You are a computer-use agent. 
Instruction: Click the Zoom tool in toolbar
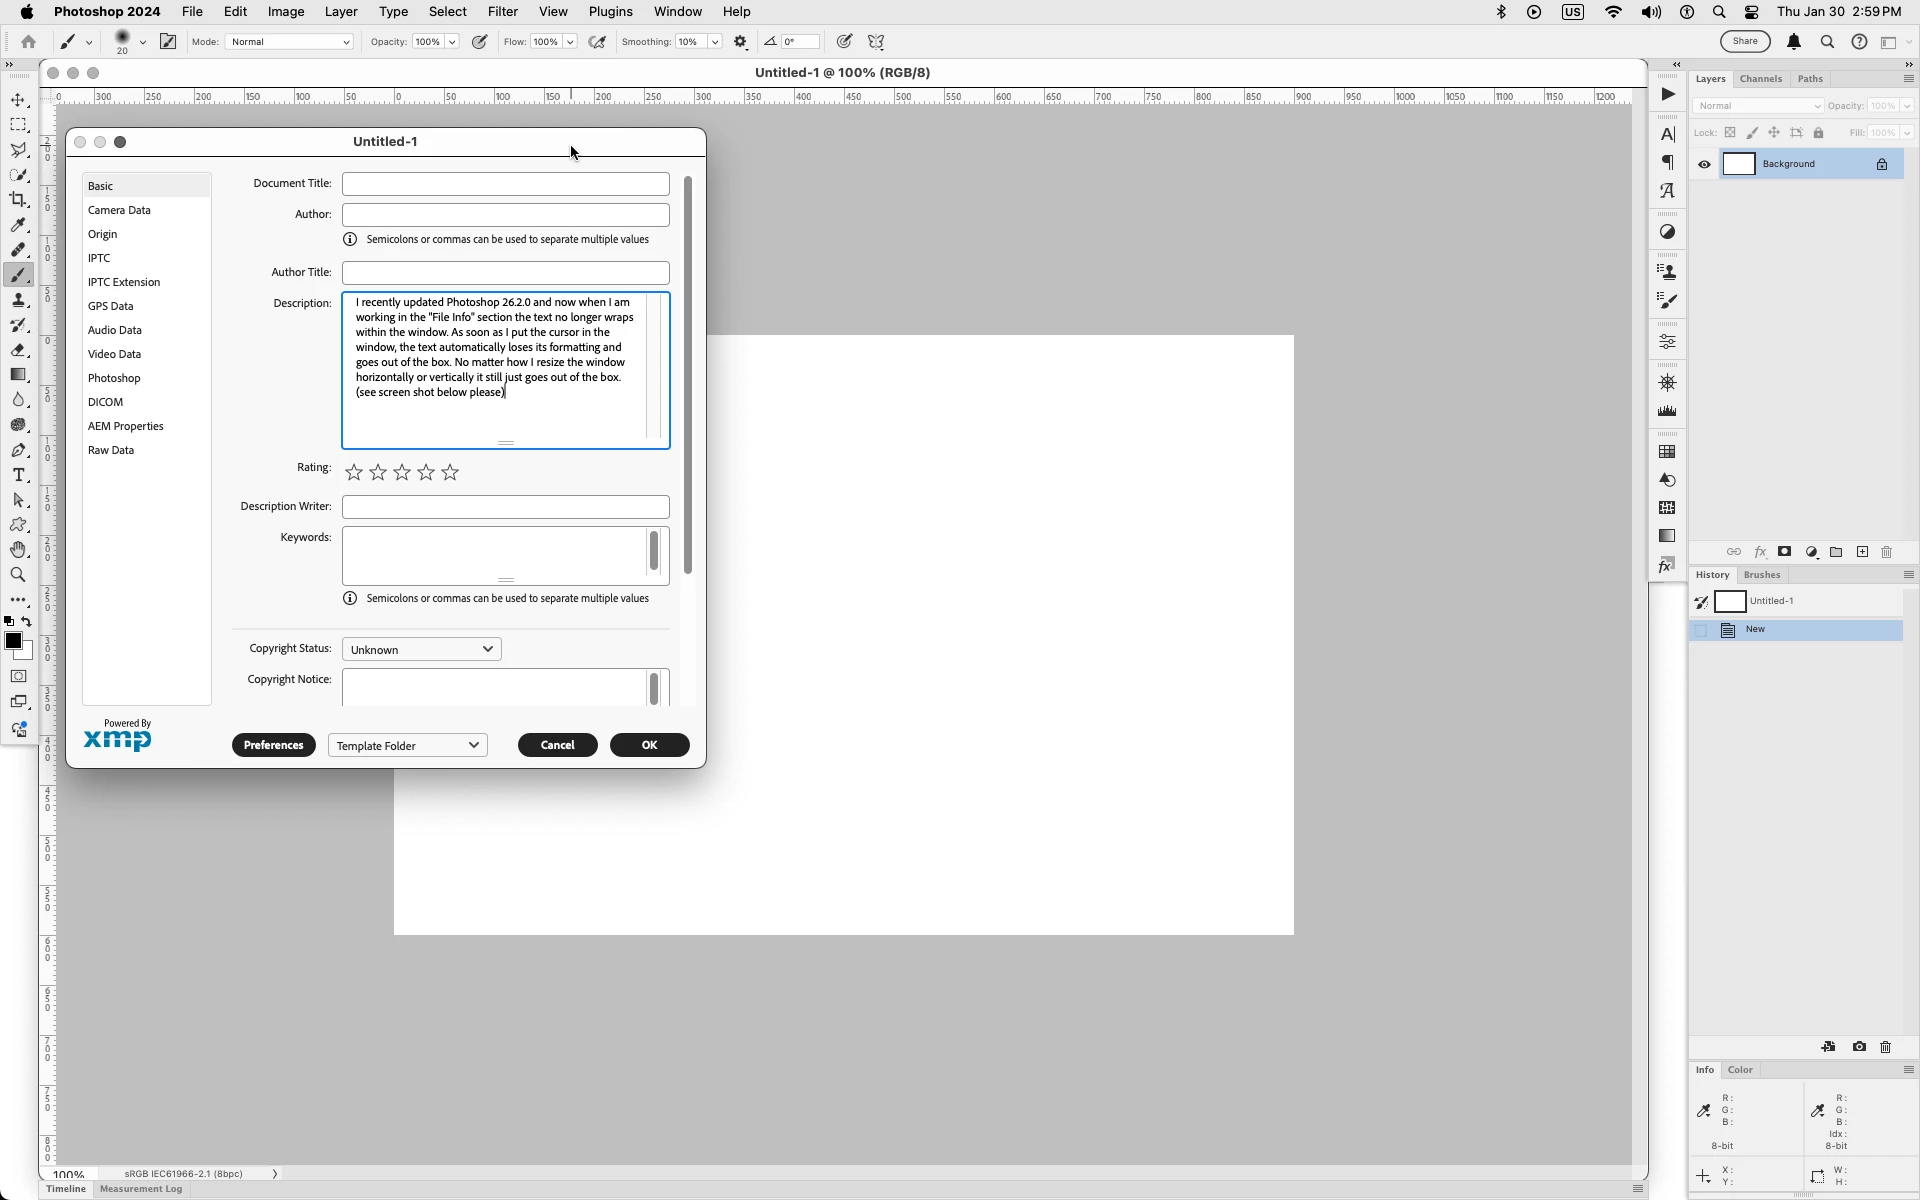pos(18,575)
